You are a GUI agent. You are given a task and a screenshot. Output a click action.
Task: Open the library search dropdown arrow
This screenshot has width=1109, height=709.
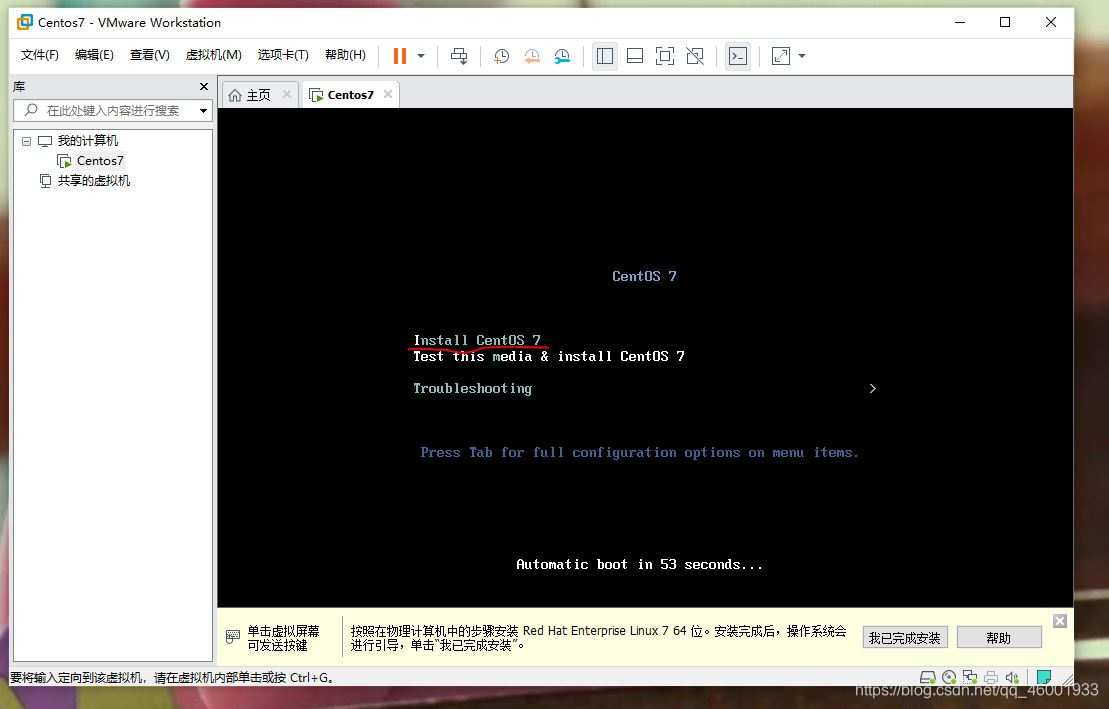pyautogui.click(x=203, y=110)
